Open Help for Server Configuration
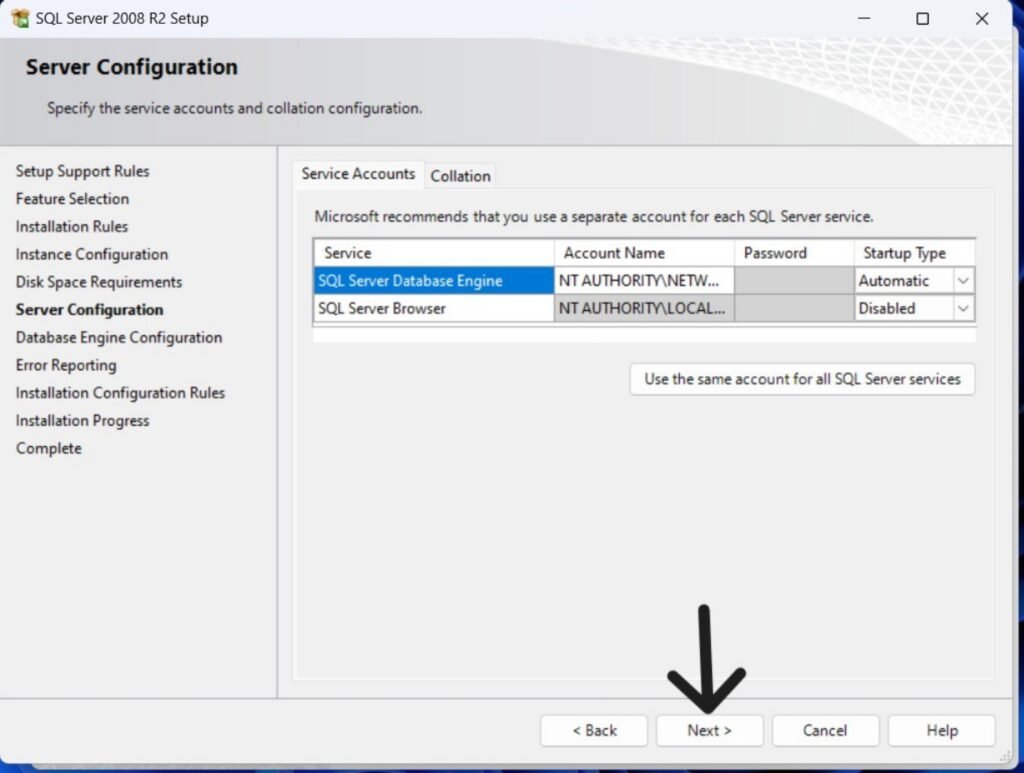Image resolution: width=1024 pixels, height=773 pixels. coord(941,730)
